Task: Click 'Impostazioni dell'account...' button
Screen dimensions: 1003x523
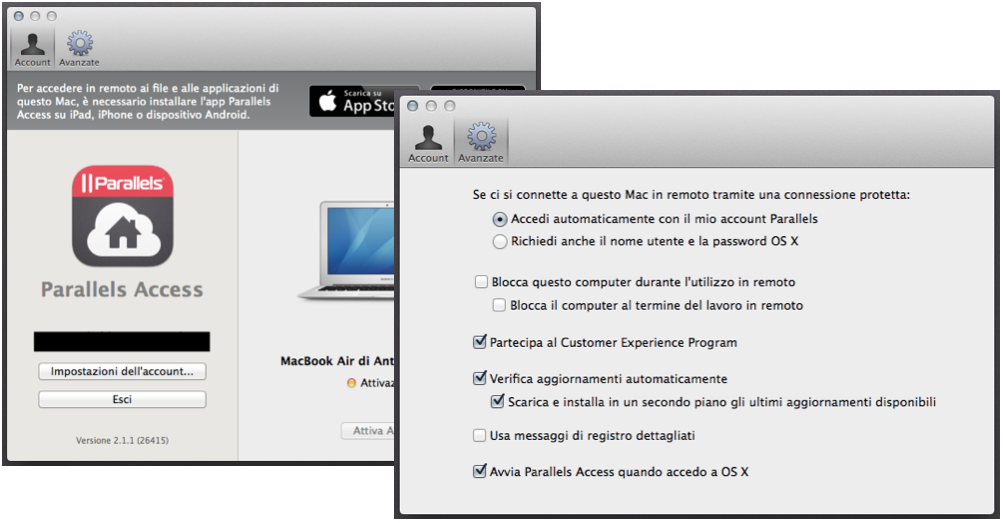Action: [x=122, y=371]
